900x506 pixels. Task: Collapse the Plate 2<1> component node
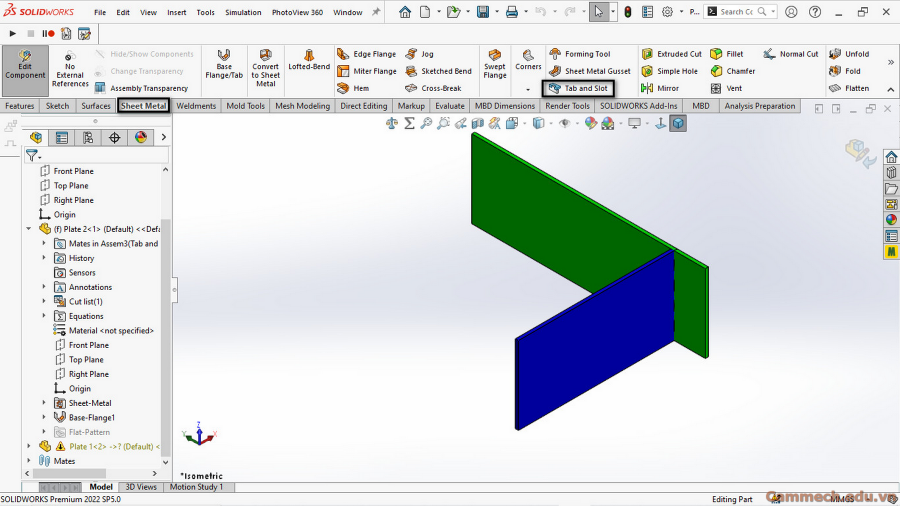(x=29, y=229)
